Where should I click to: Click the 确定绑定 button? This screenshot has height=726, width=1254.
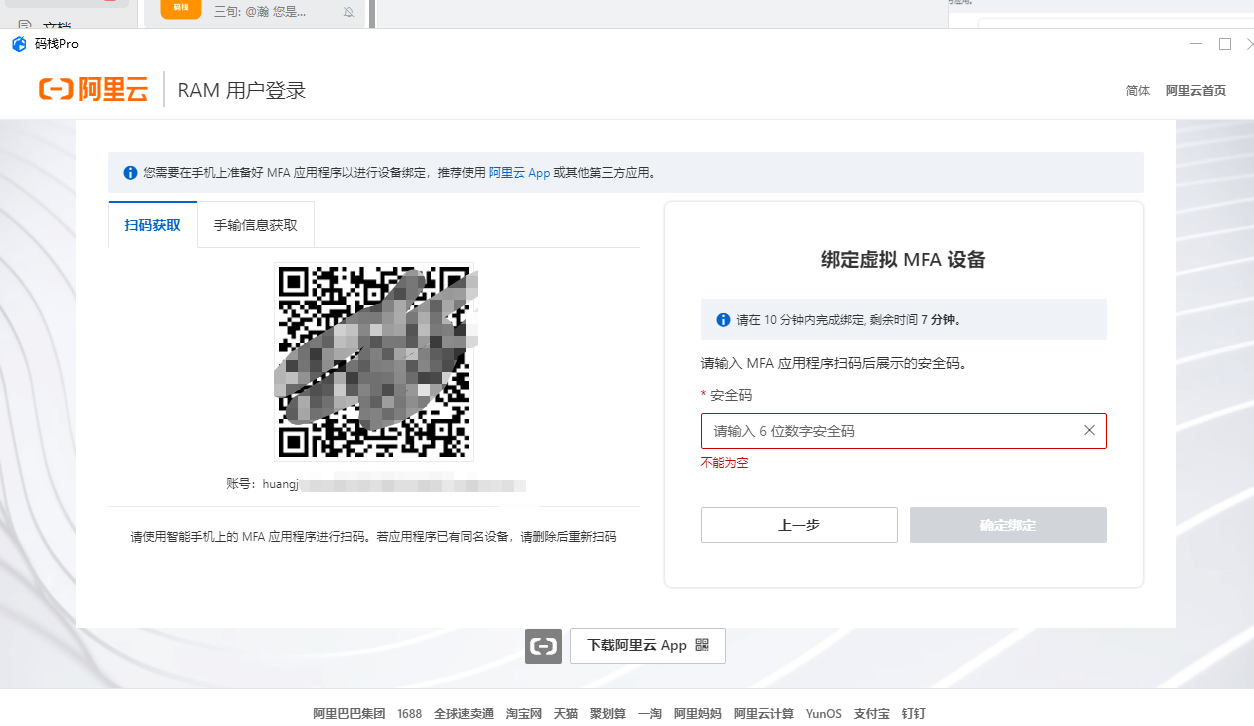point(1008,525)
